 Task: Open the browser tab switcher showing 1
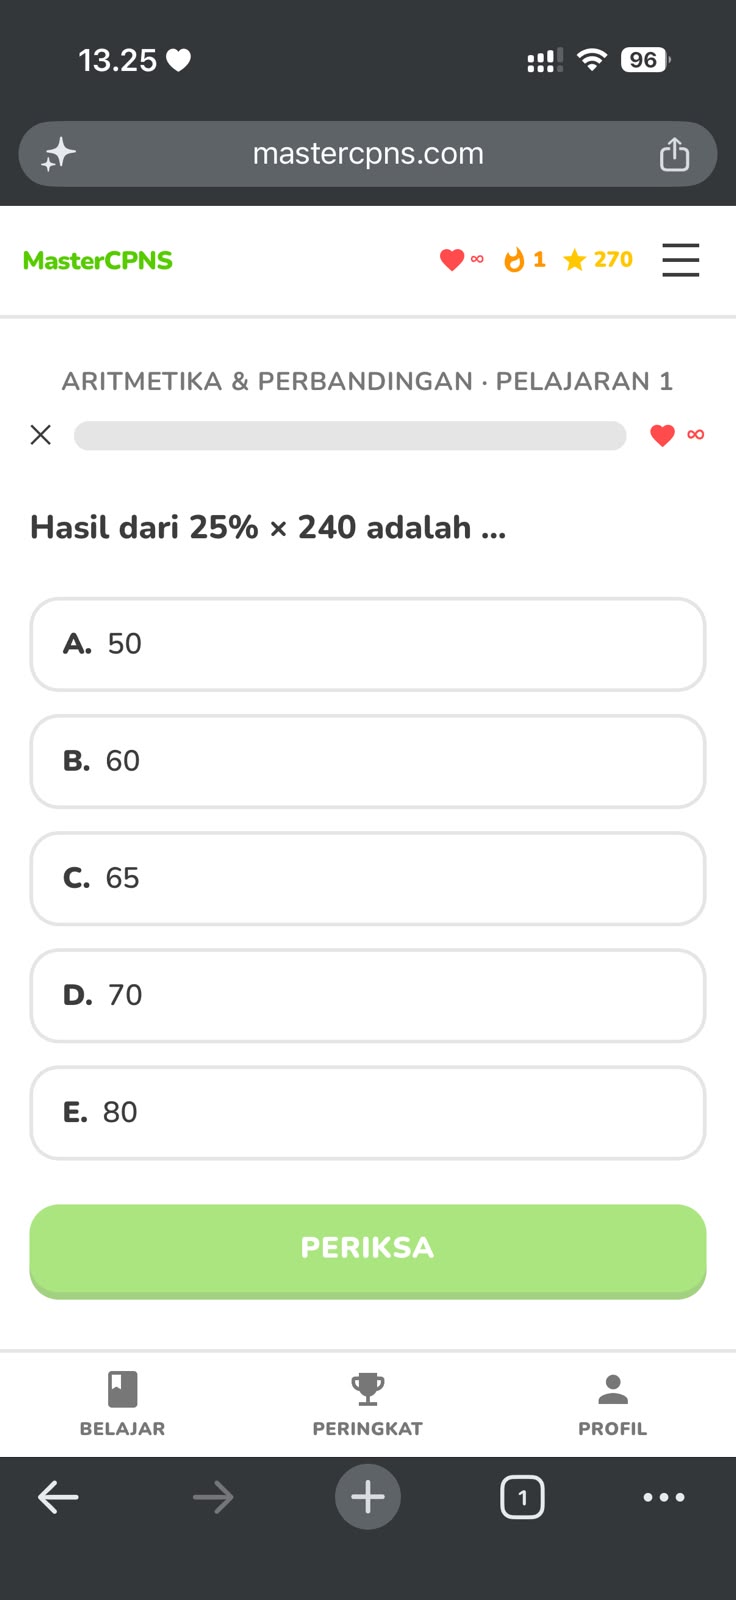point(522,1497)
